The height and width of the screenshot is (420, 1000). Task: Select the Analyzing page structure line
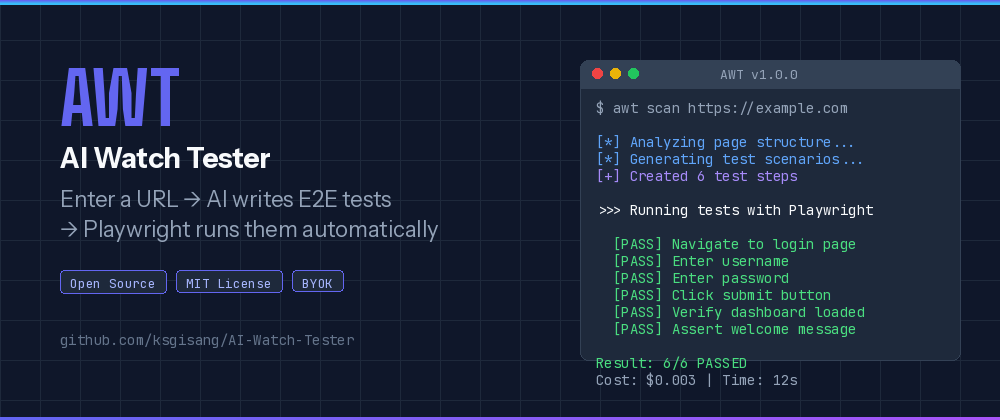click(725, 142)
